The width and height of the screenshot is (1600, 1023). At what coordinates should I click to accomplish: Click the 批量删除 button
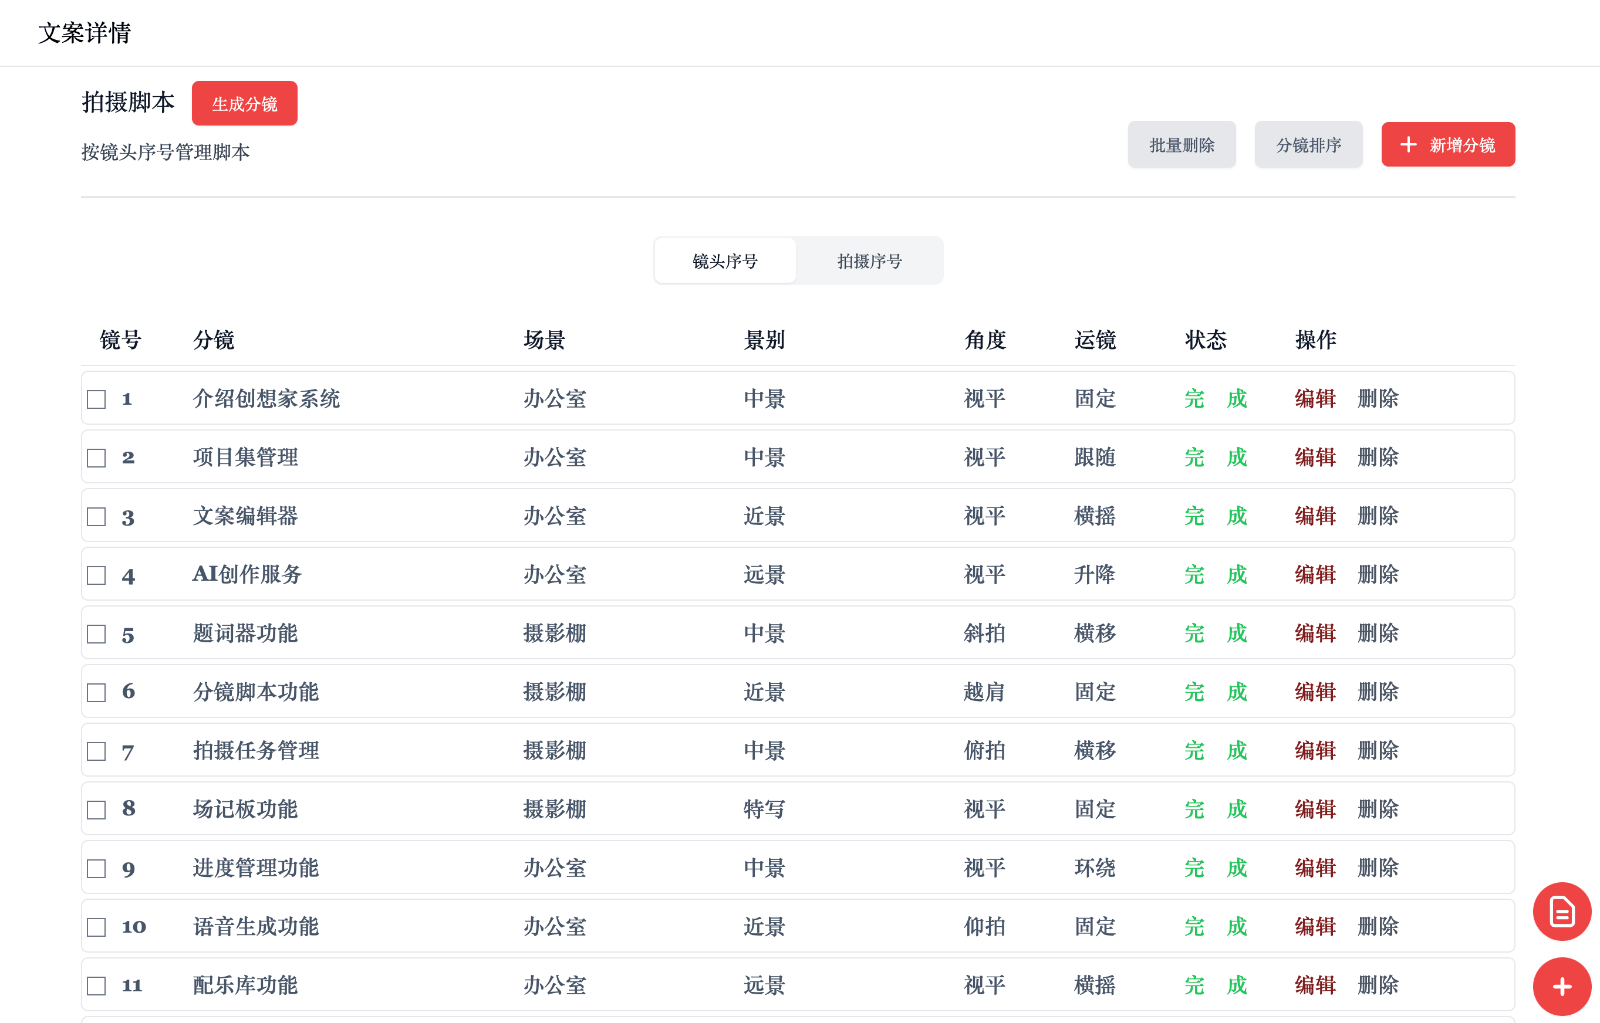[1181, 145]
